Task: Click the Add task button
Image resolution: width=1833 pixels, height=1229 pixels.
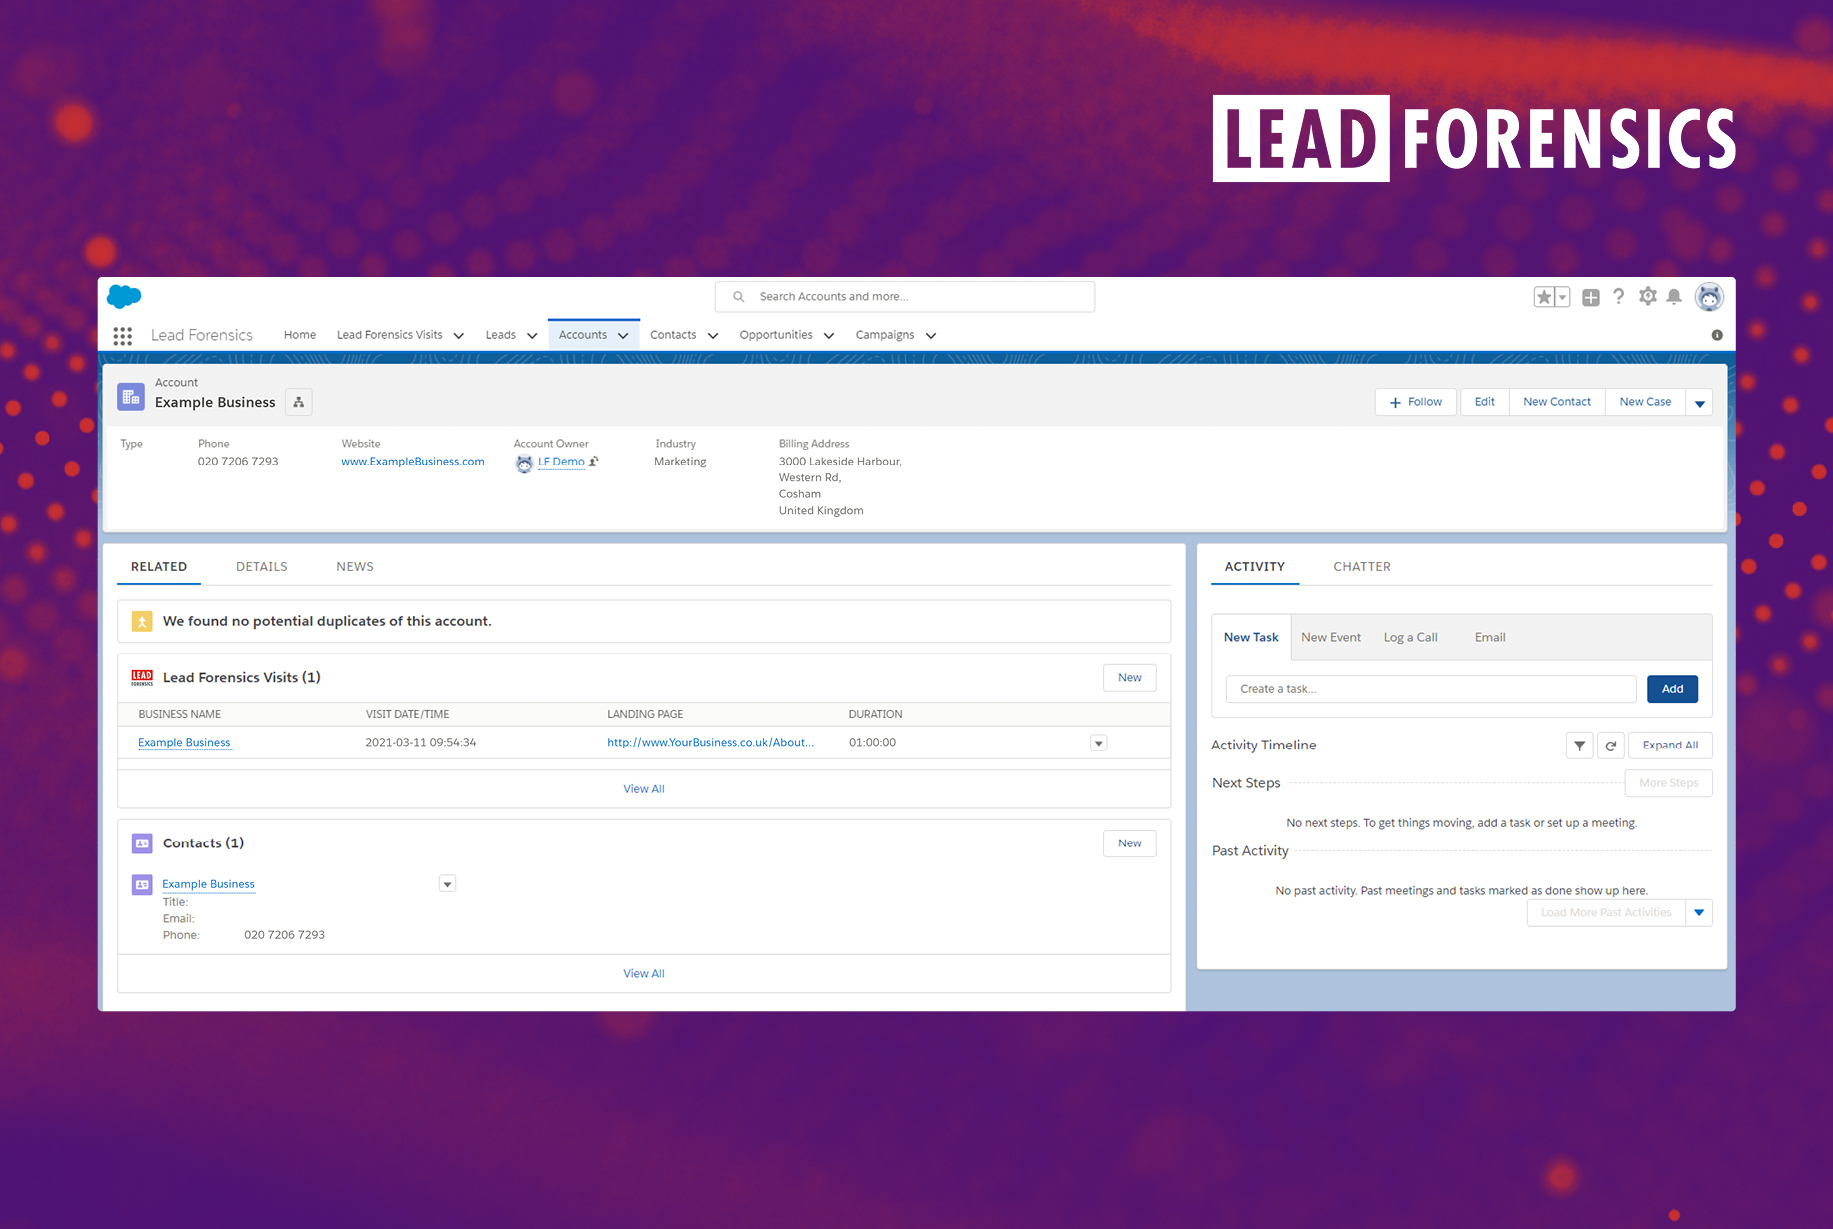Action: [x=1673, y=689]
